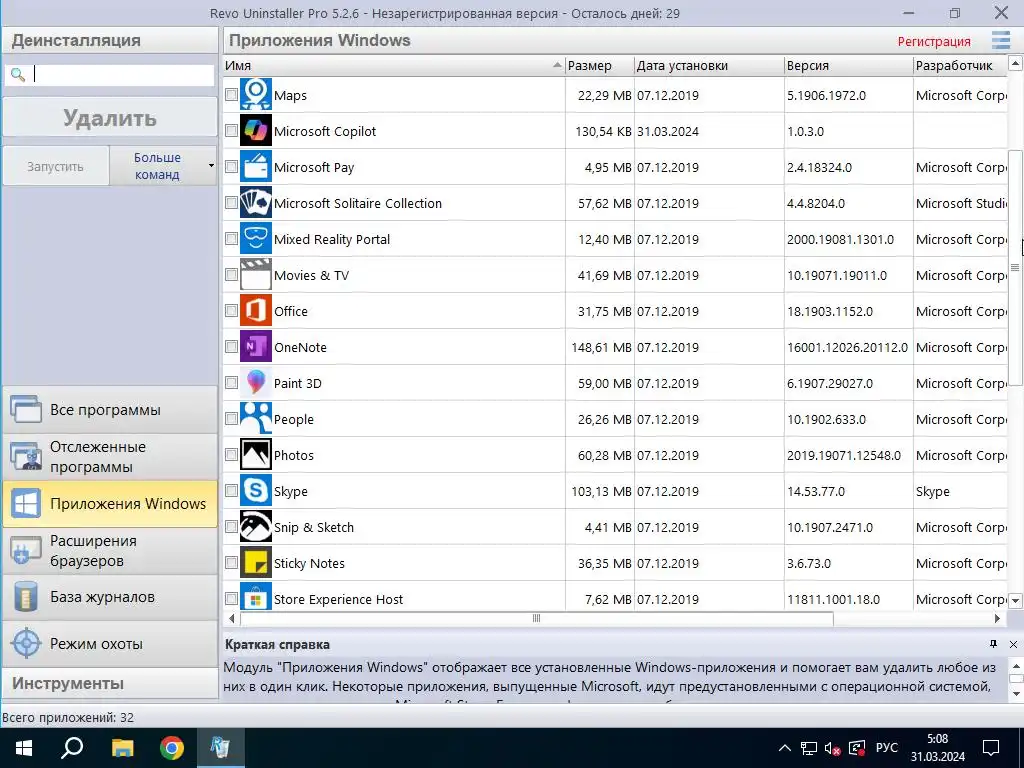Sort by the Версия column header
Image resolution: width=1024 pixels, height=768 pixels.
tap(848, 65)
